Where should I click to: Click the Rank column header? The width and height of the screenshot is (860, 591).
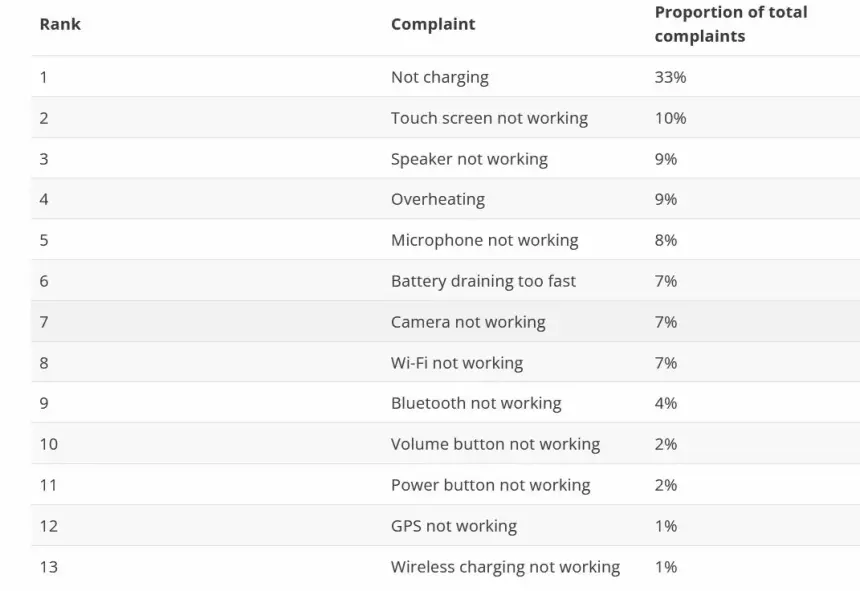(60, 24)
